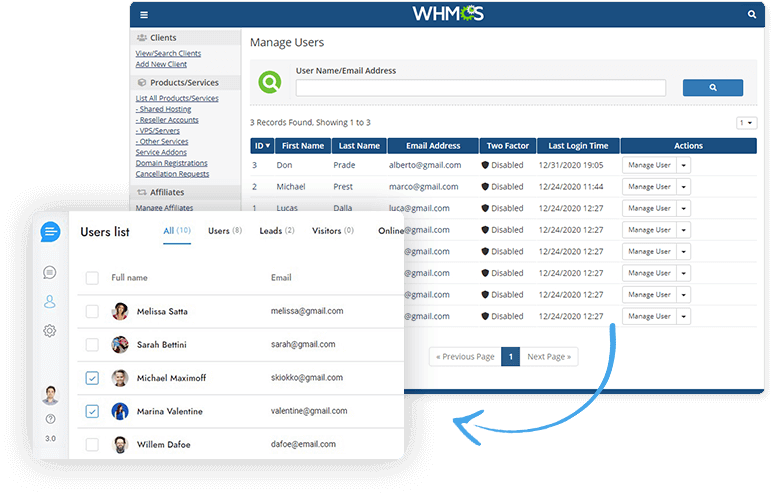Switch to the Users (8) tab
Image resolution: width=774 pixels, height=493 pixels.
225,231
